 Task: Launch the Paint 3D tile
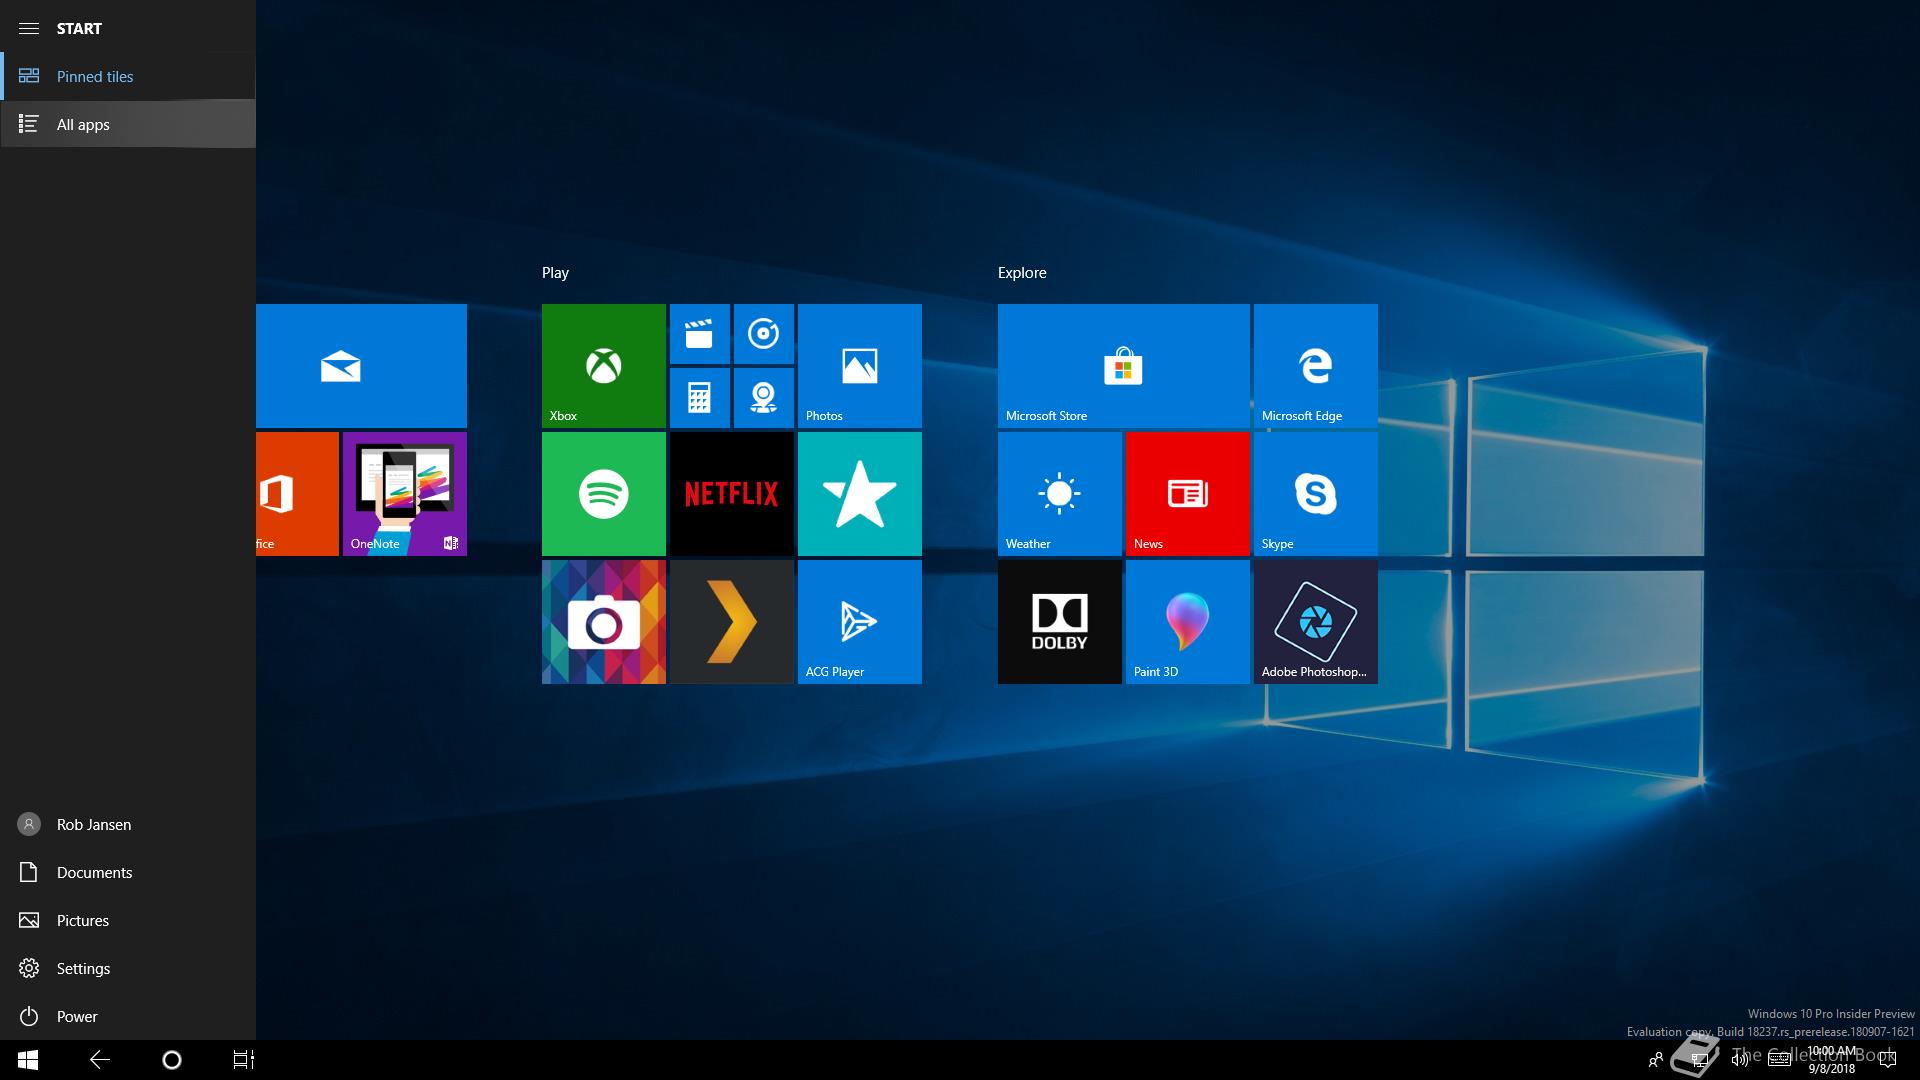coord(1188,622)
